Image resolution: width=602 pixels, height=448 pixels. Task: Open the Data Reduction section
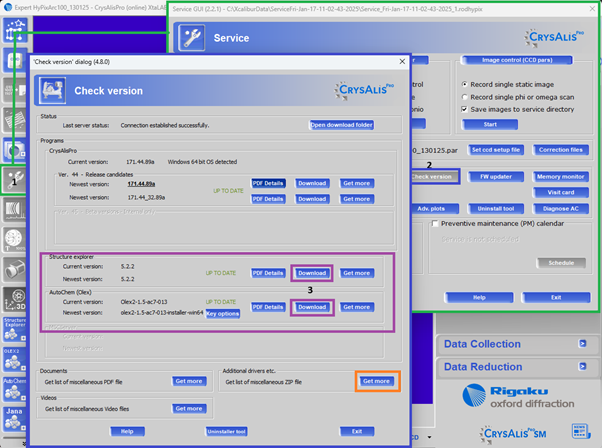483,367
